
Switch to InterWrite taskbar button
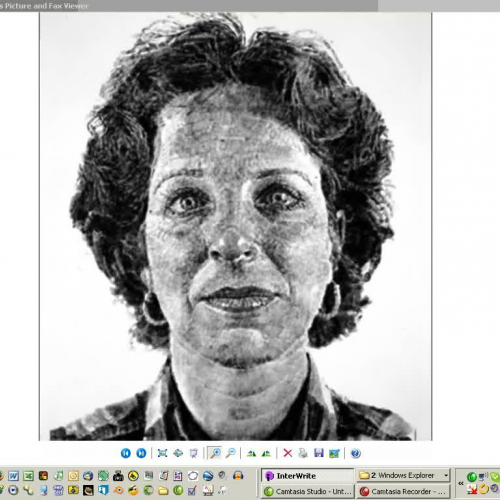tap(307, 476)
